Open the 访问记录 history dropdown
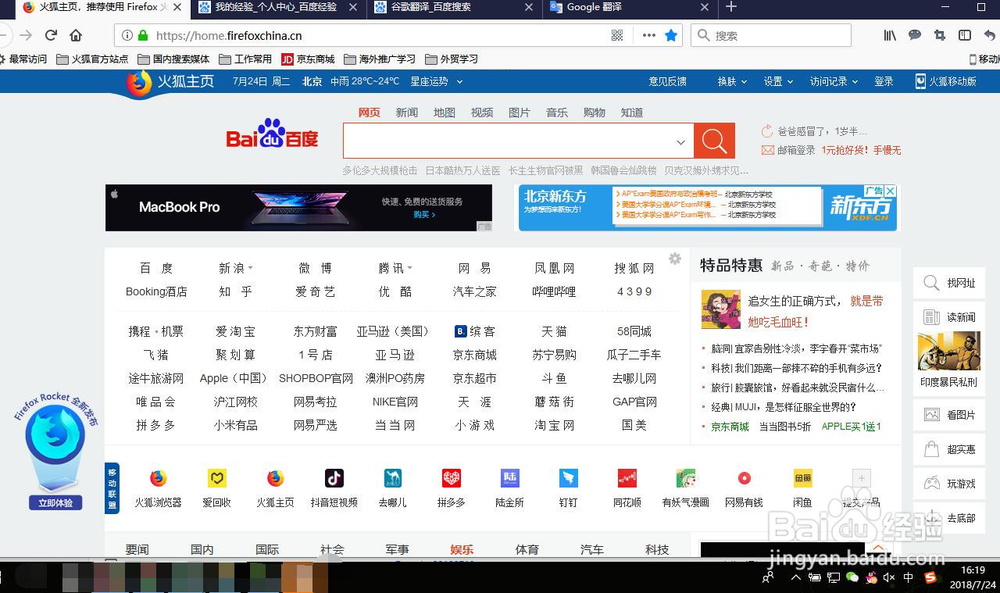Viewport: 1000px width, 593px height. (834, 82)
